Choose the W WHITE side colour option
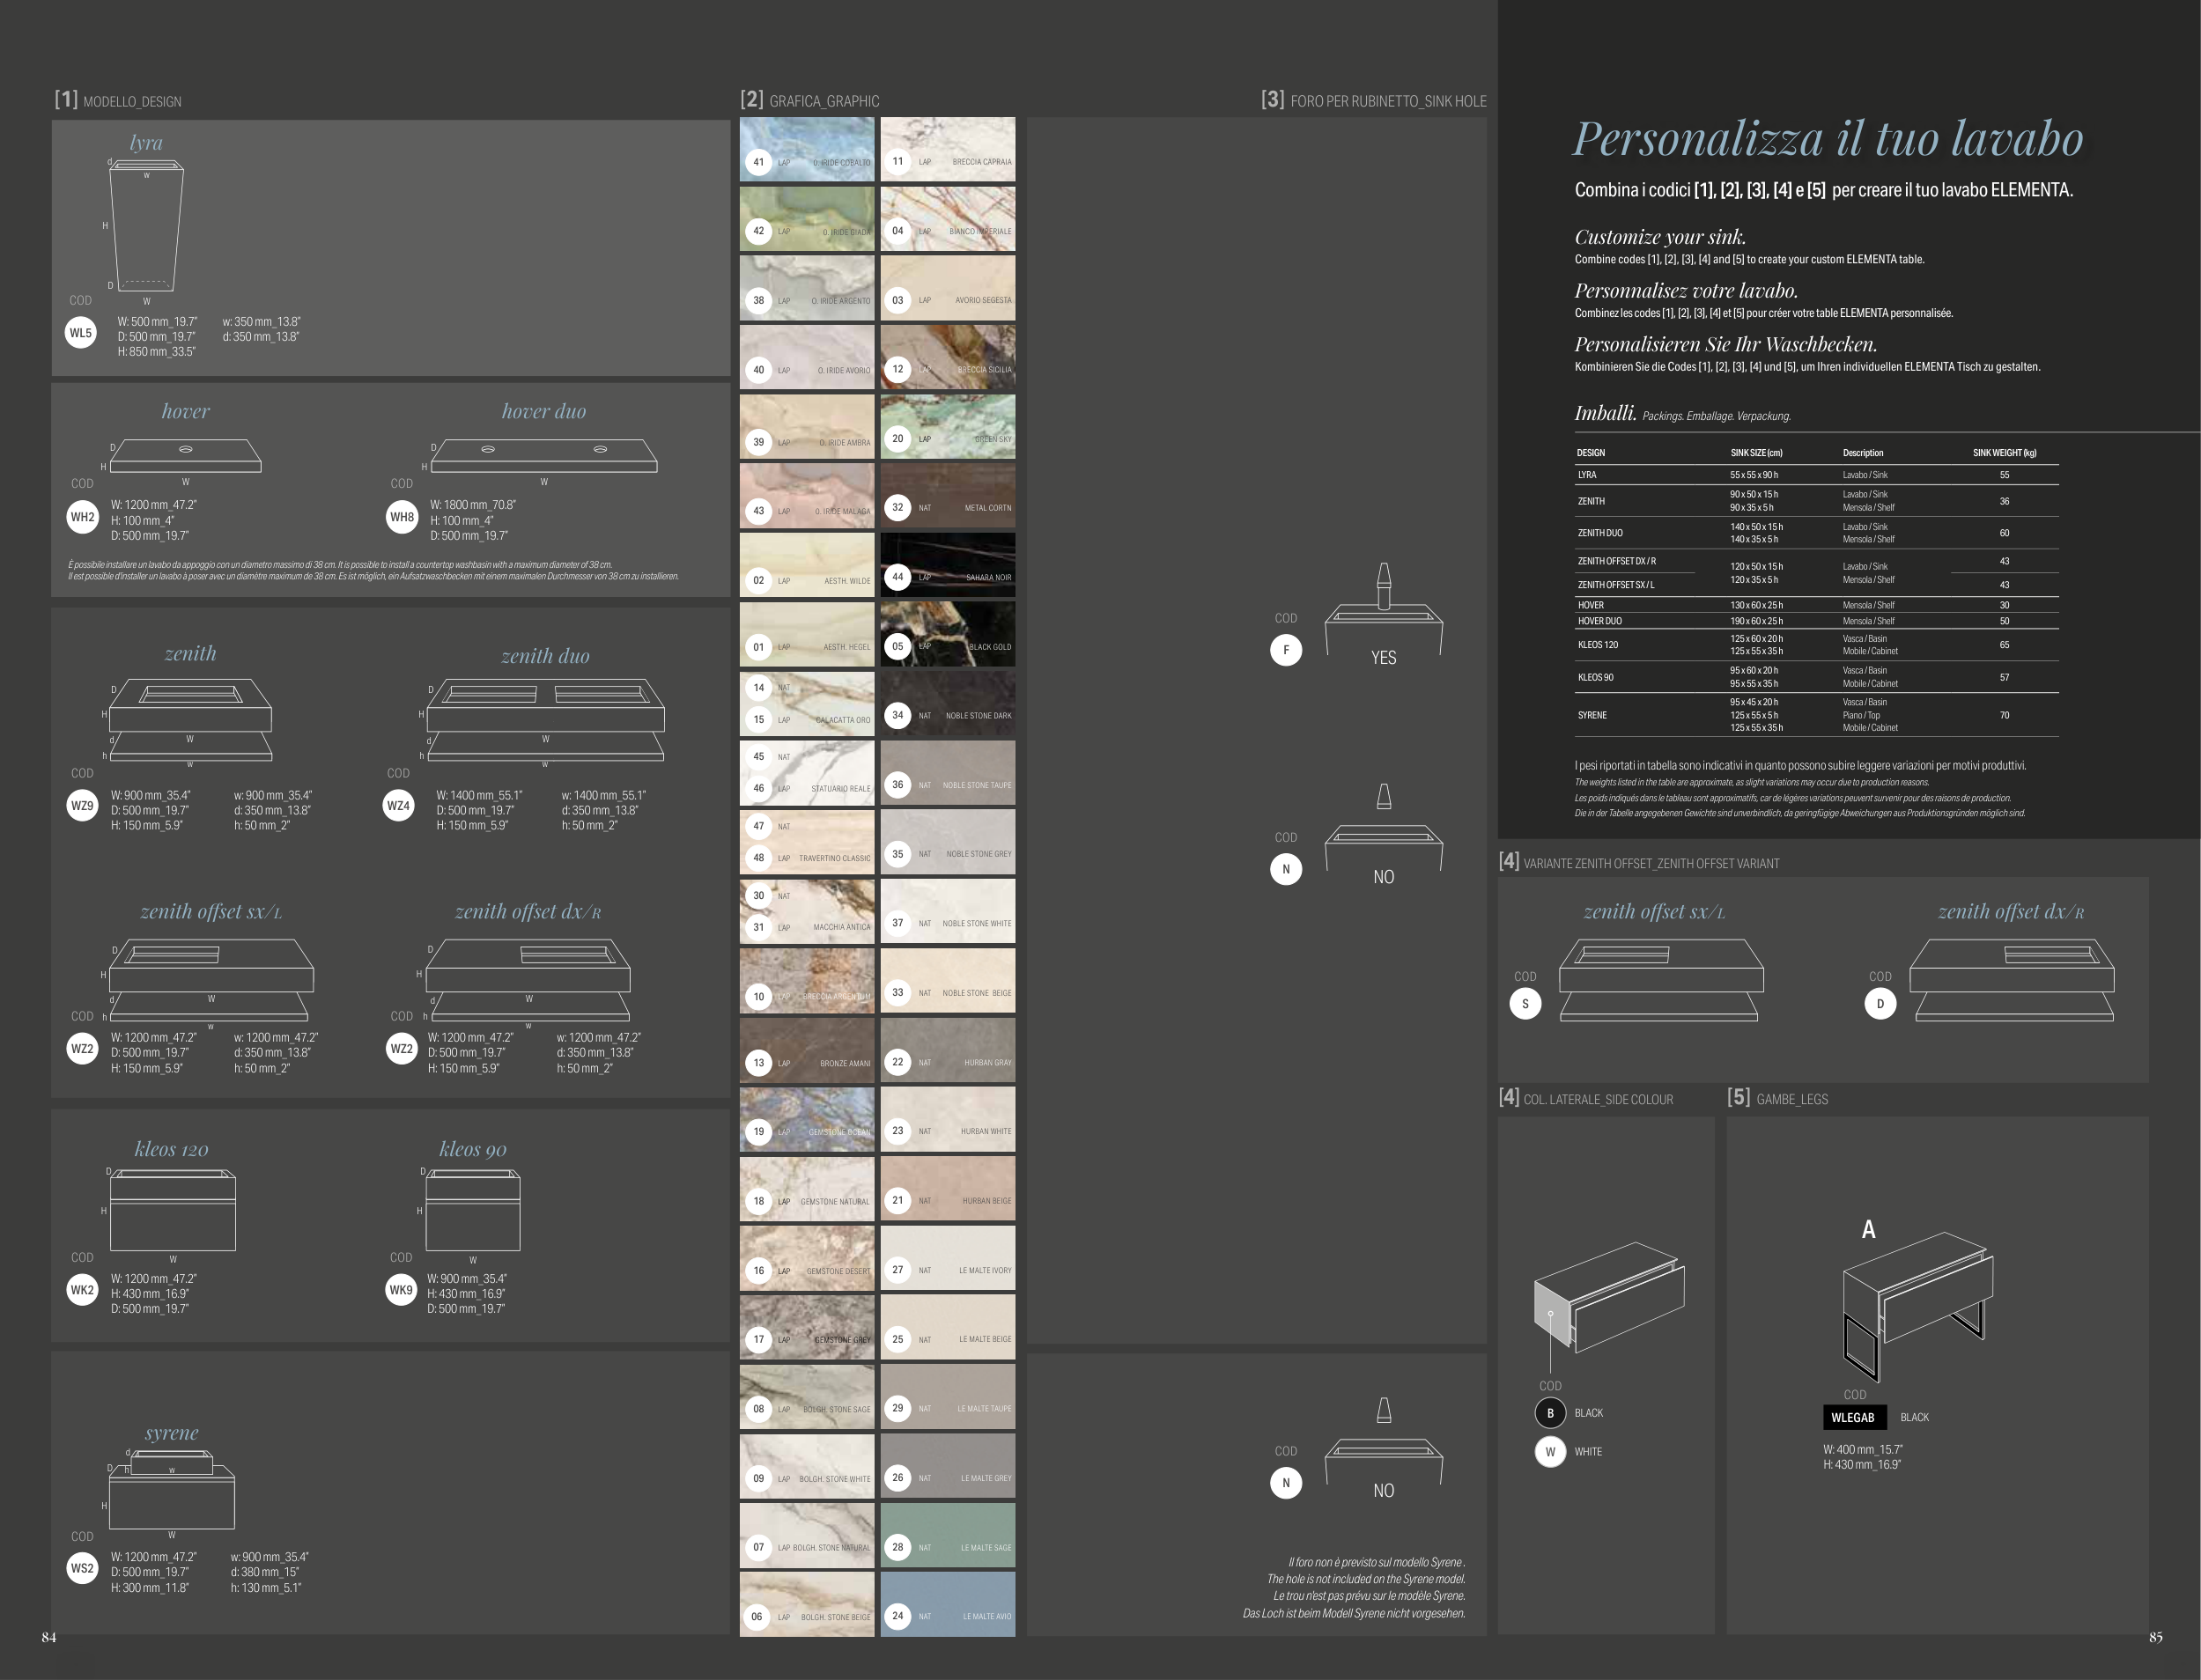The width and height of the screenshot is (2201, 1680). (1550, 1452)
